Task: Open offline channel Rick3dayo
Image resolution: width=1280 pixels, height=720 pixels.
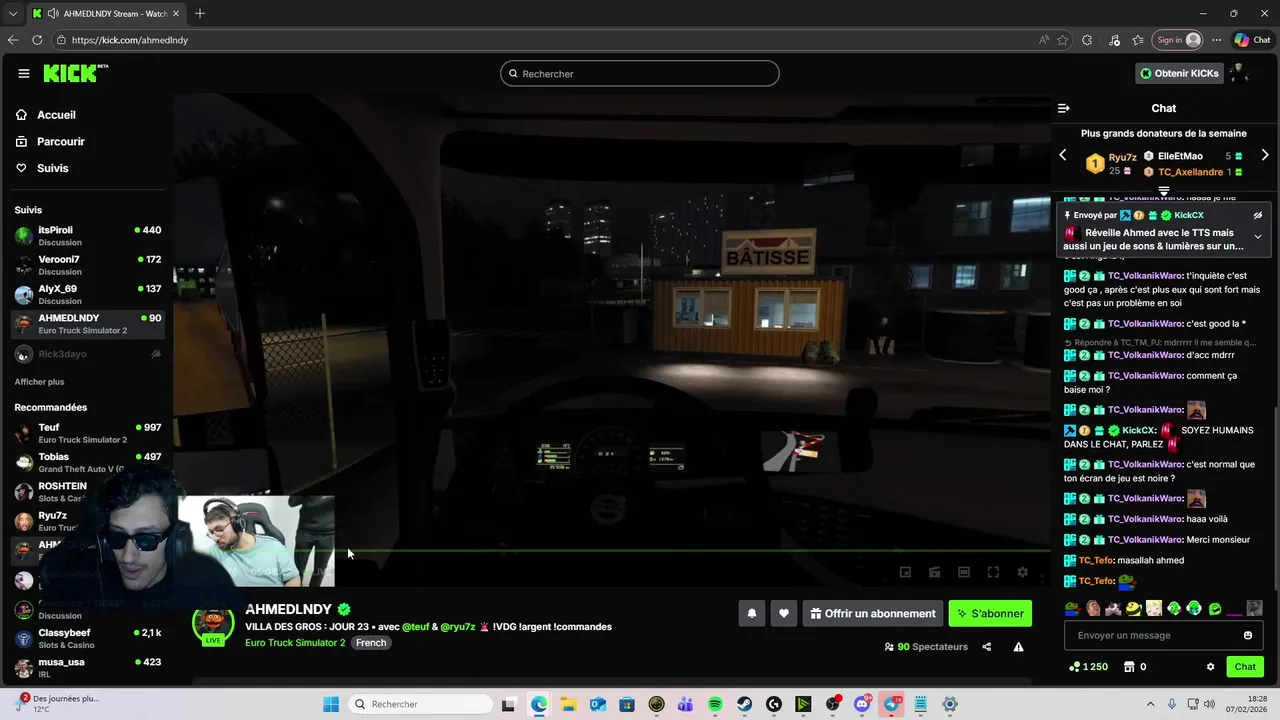Action: coord(88,354)
